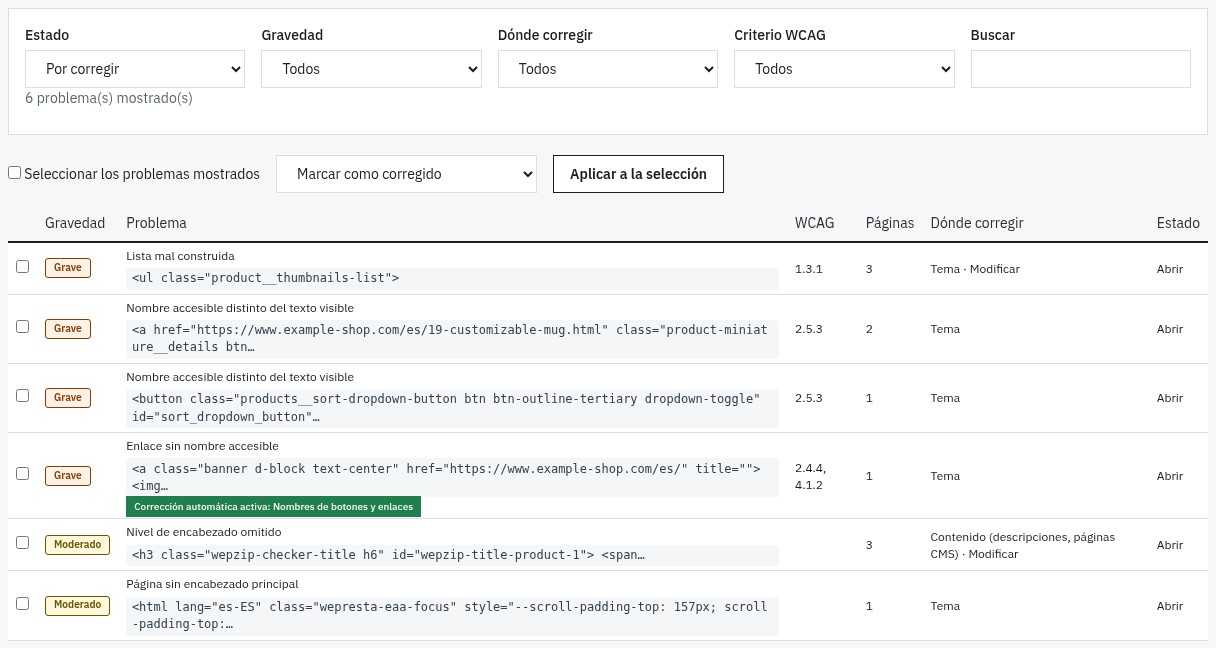
Task: Click the Estado column header in the table
Action: 1178,223
